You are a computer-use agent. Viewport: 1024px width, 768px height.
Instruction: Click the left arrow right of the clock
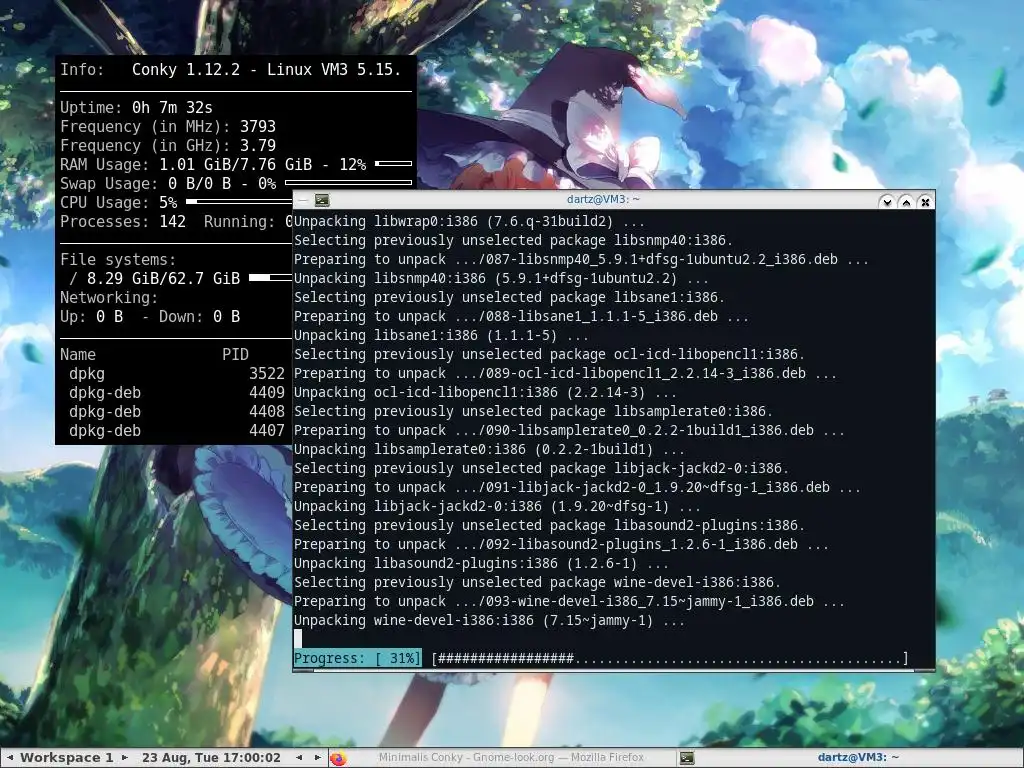299,758
